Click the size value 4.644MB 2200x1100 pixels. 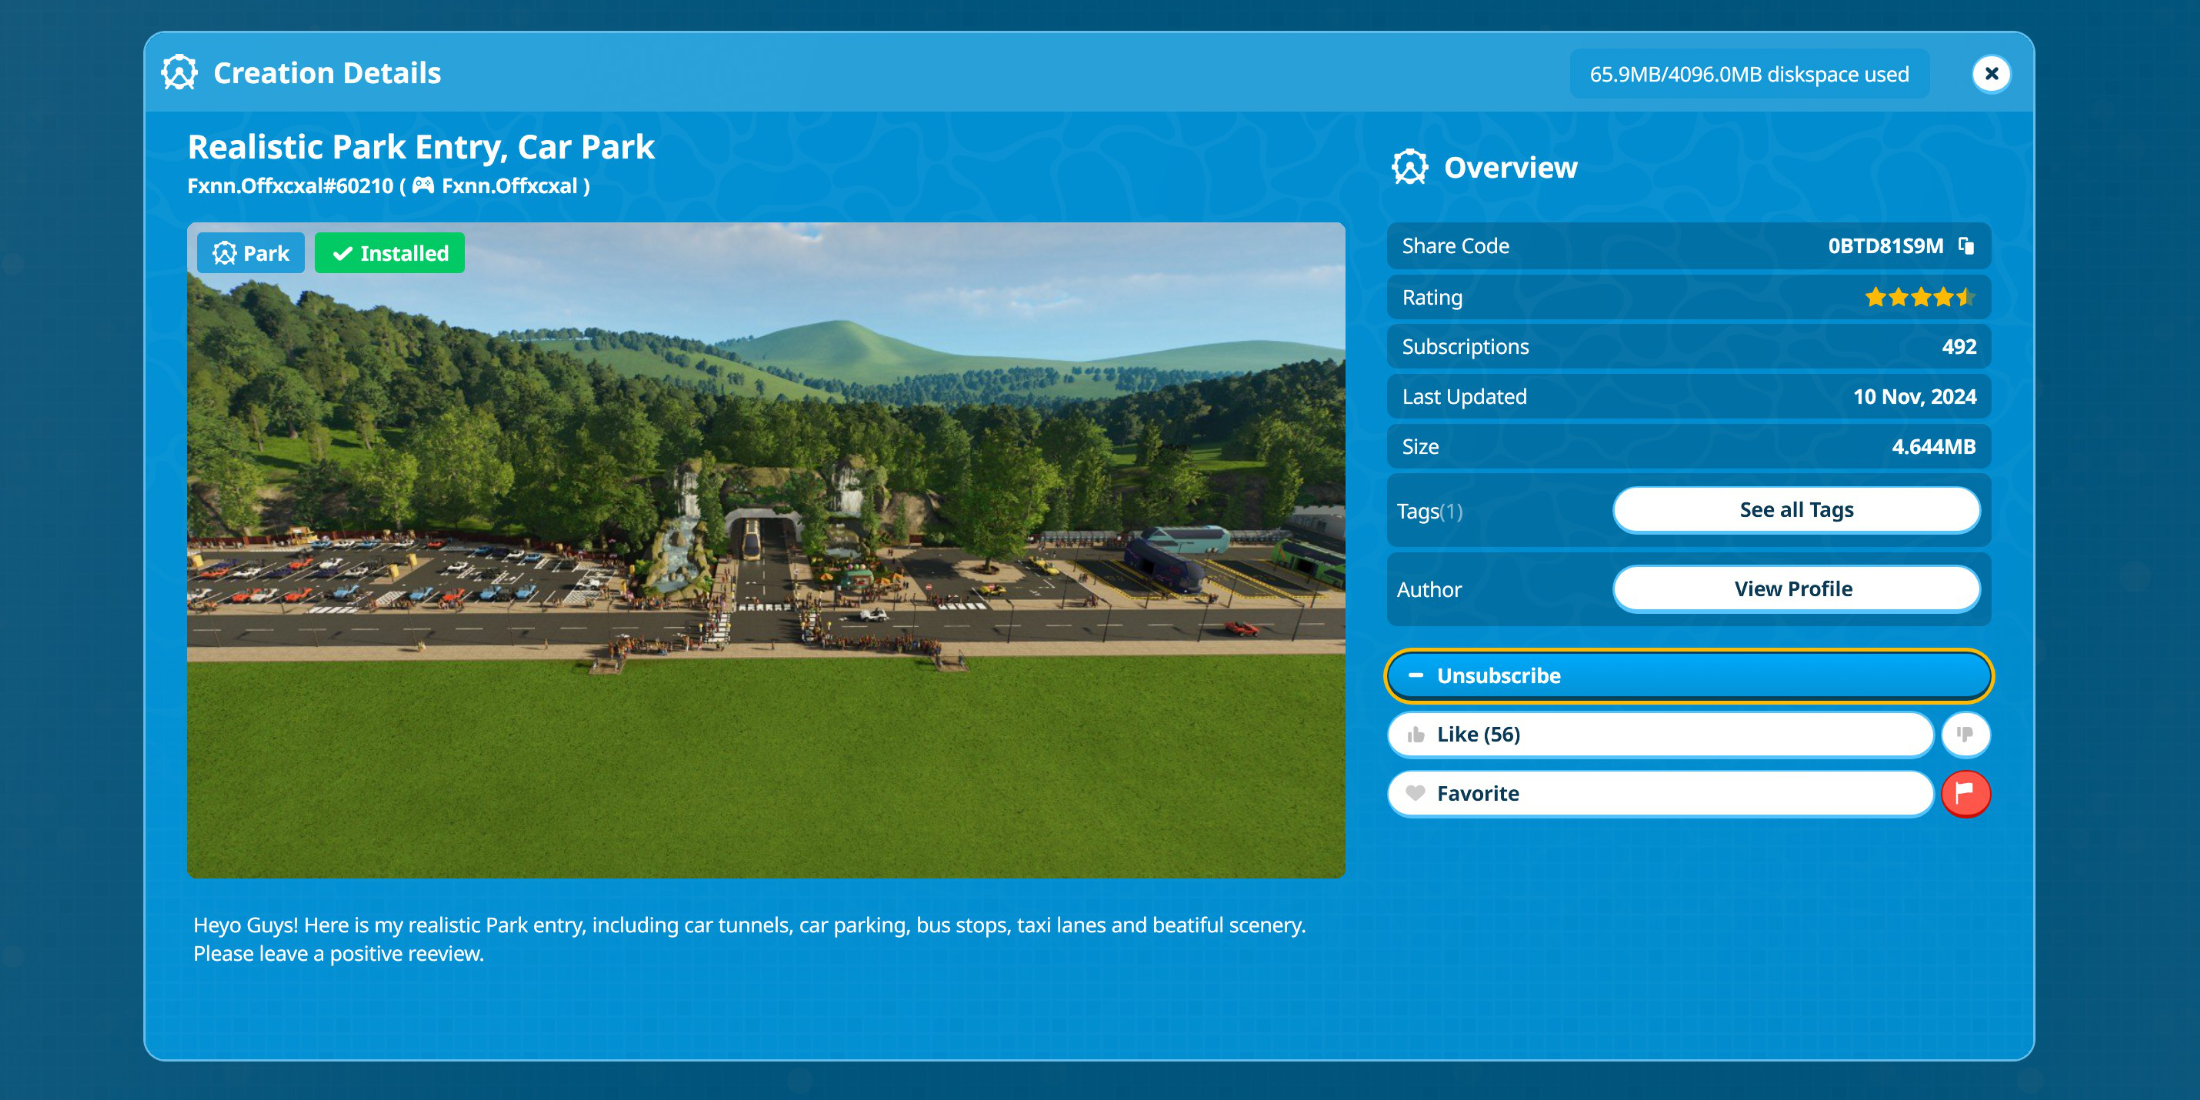(x=1933, y=447)
